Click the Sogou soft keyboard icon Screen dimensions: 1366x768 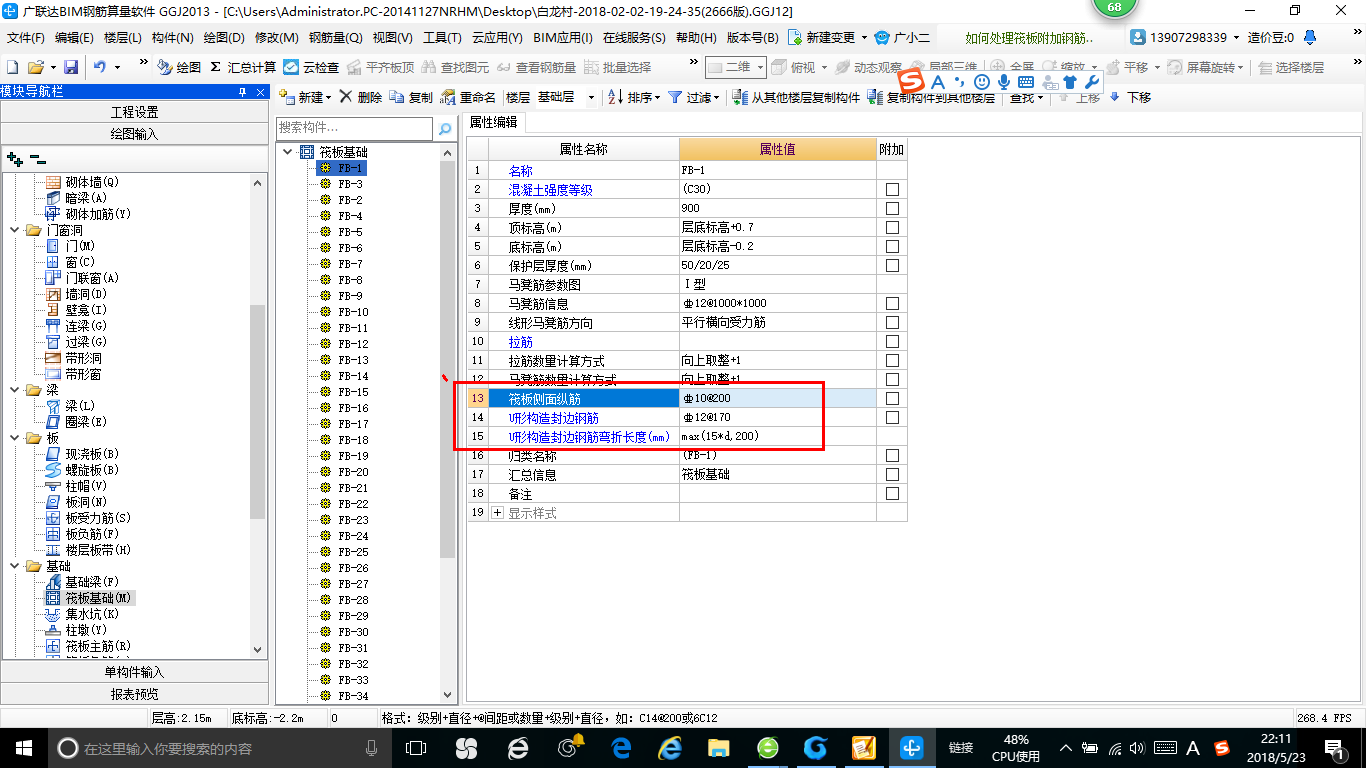coord(1026,81)
